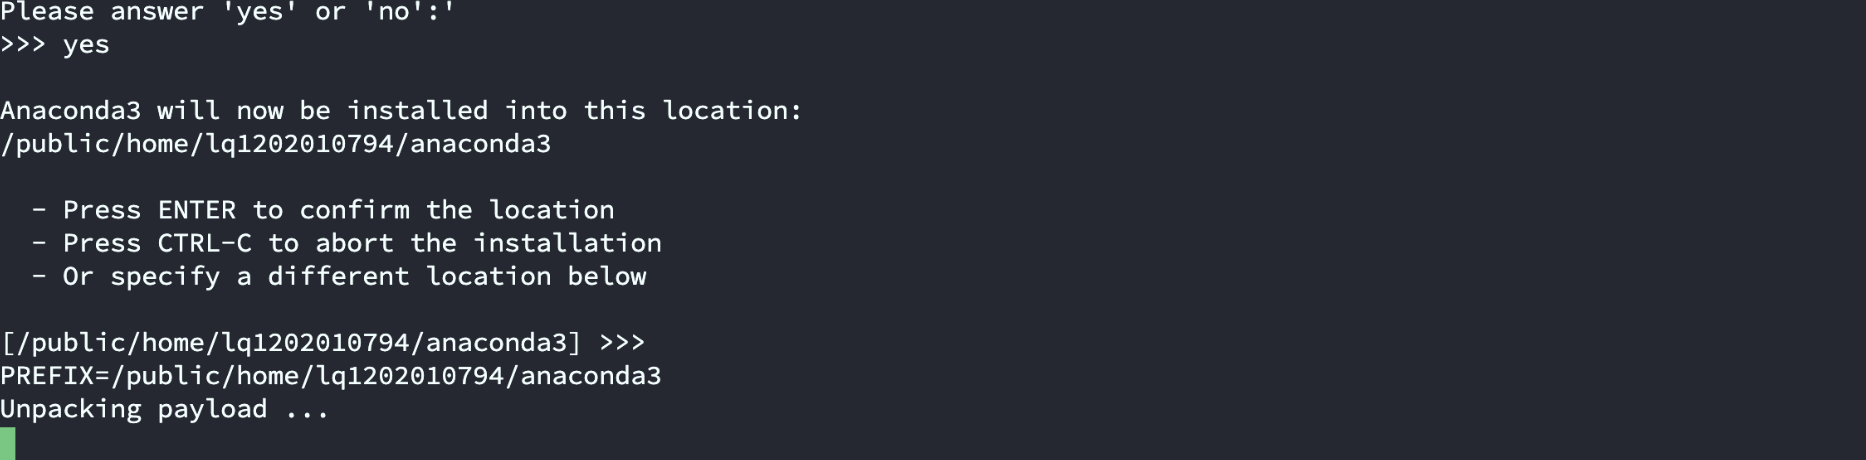Click the word 'PREFIX' at the line start

[47, 376]
